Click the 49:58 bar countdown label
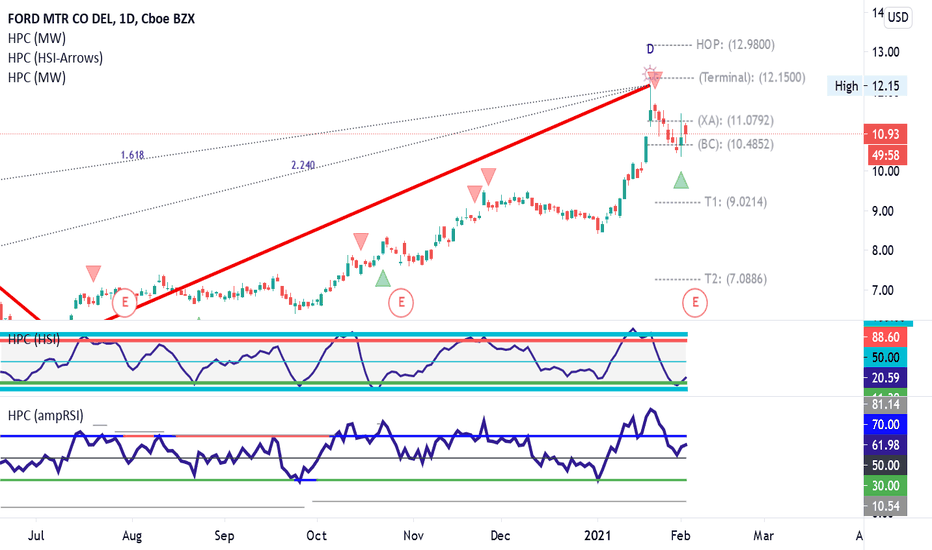This screenshot has height=550, width=932. point(885,155)
